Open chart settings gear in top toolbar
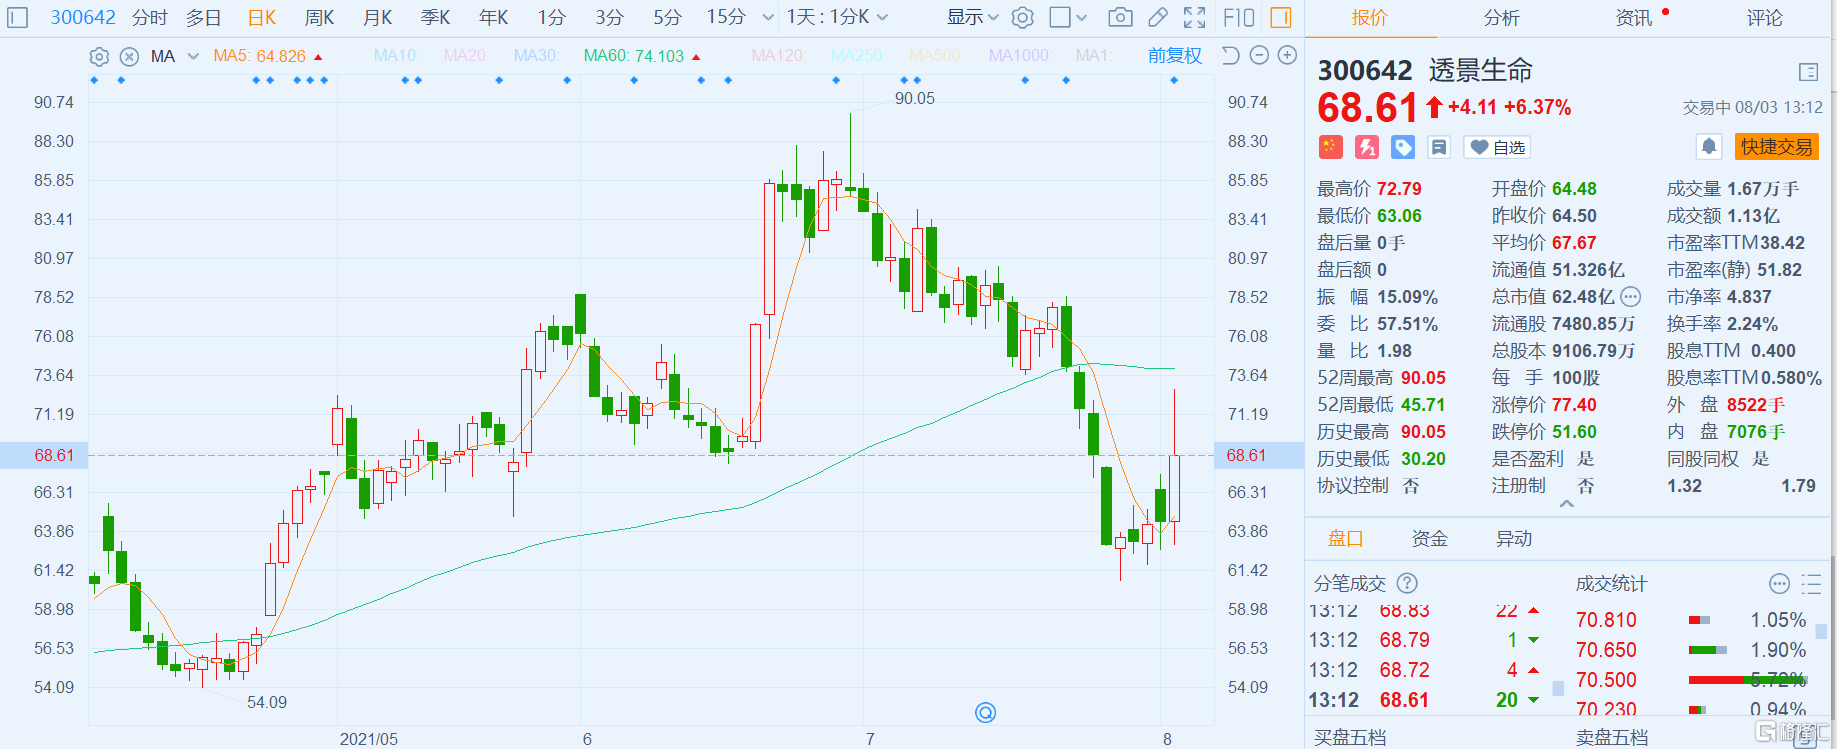This screenshot has width=1837, height=749. coord(1022,17)
